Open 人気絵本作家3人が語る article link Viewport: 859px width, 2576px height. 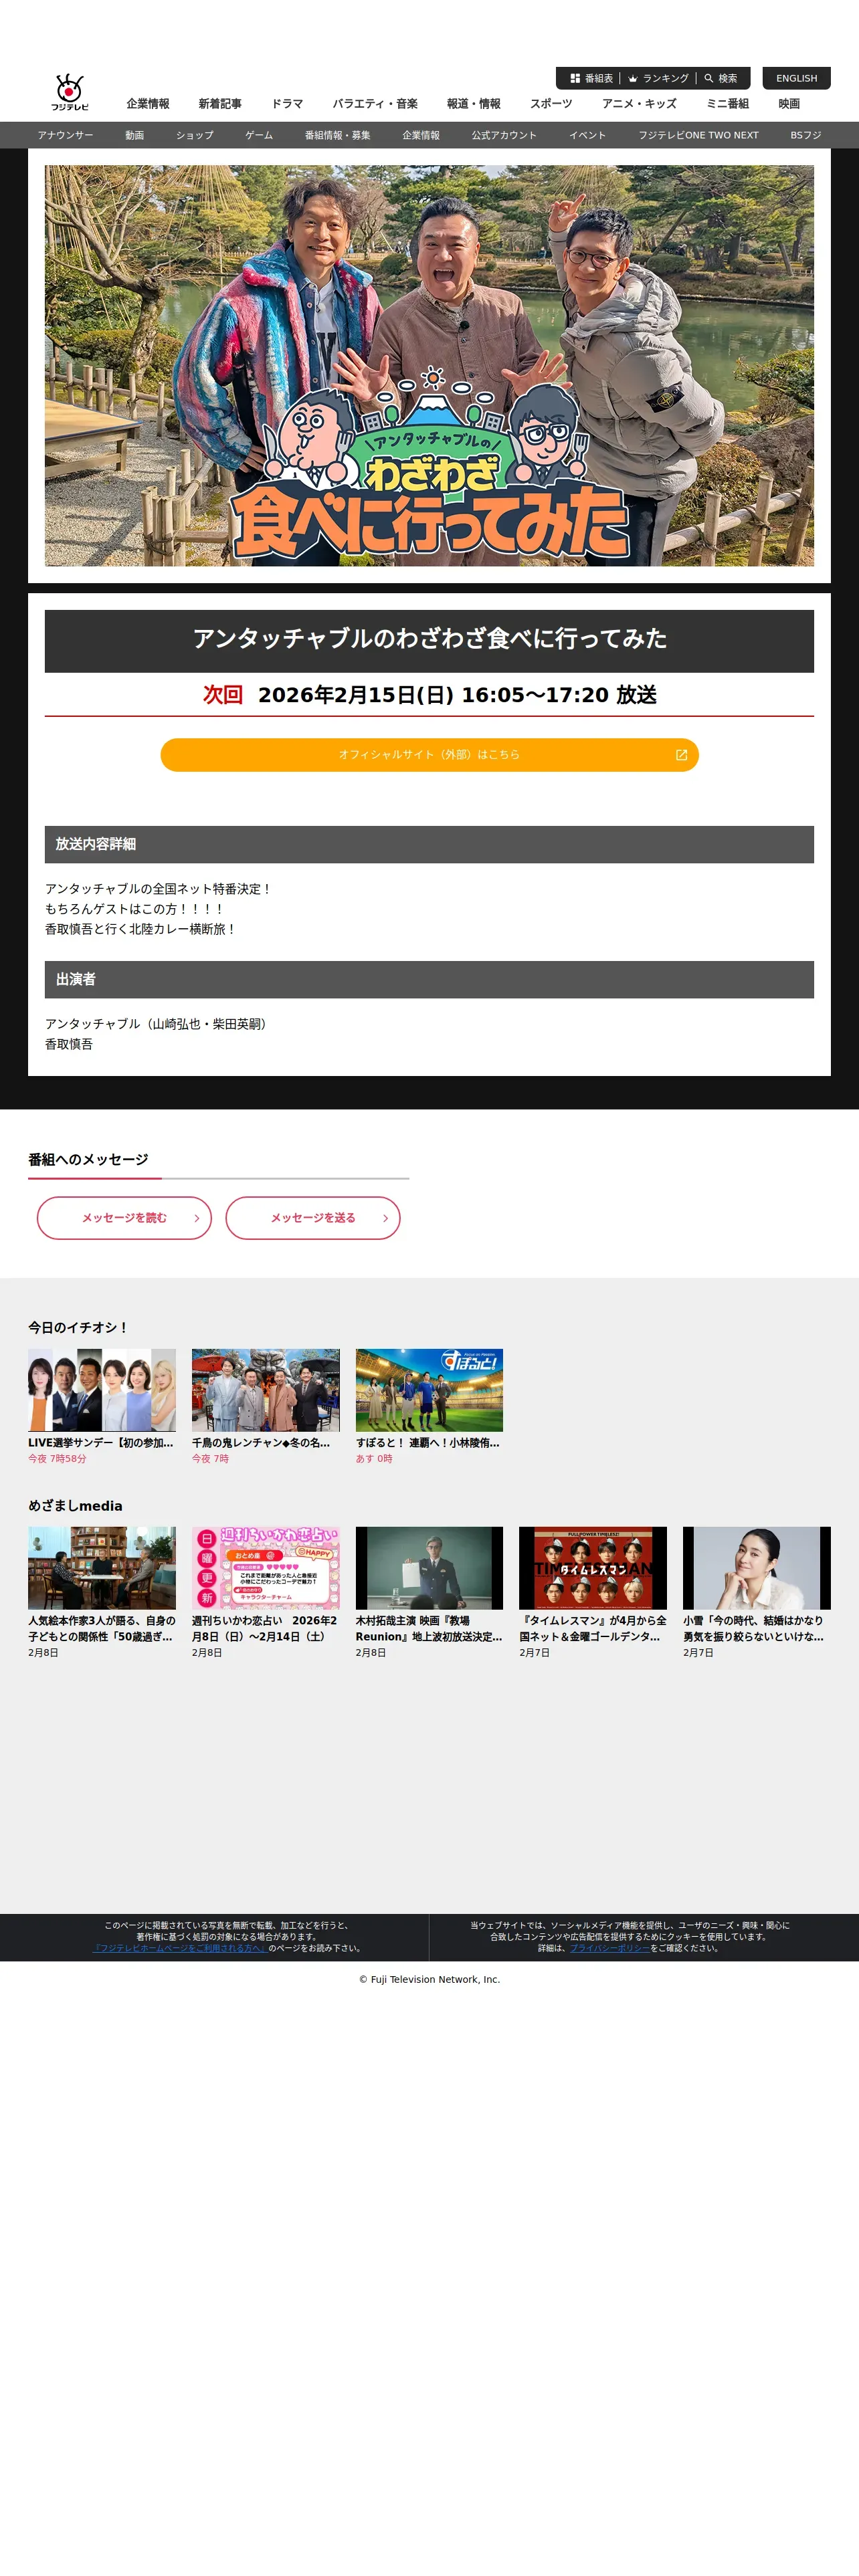[x=102, y=1628]
